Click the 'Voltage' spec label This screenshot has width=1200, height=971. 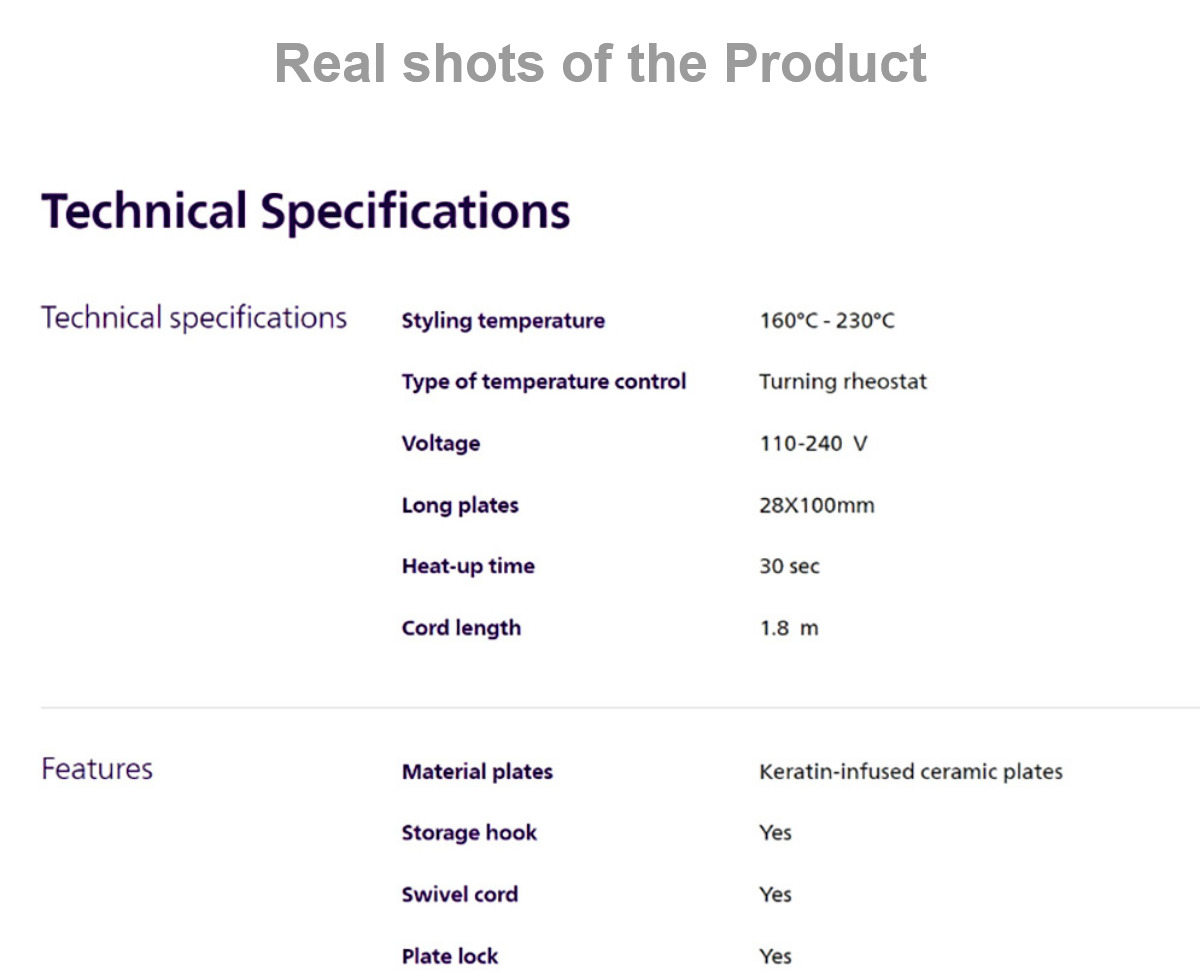point(441,443)
